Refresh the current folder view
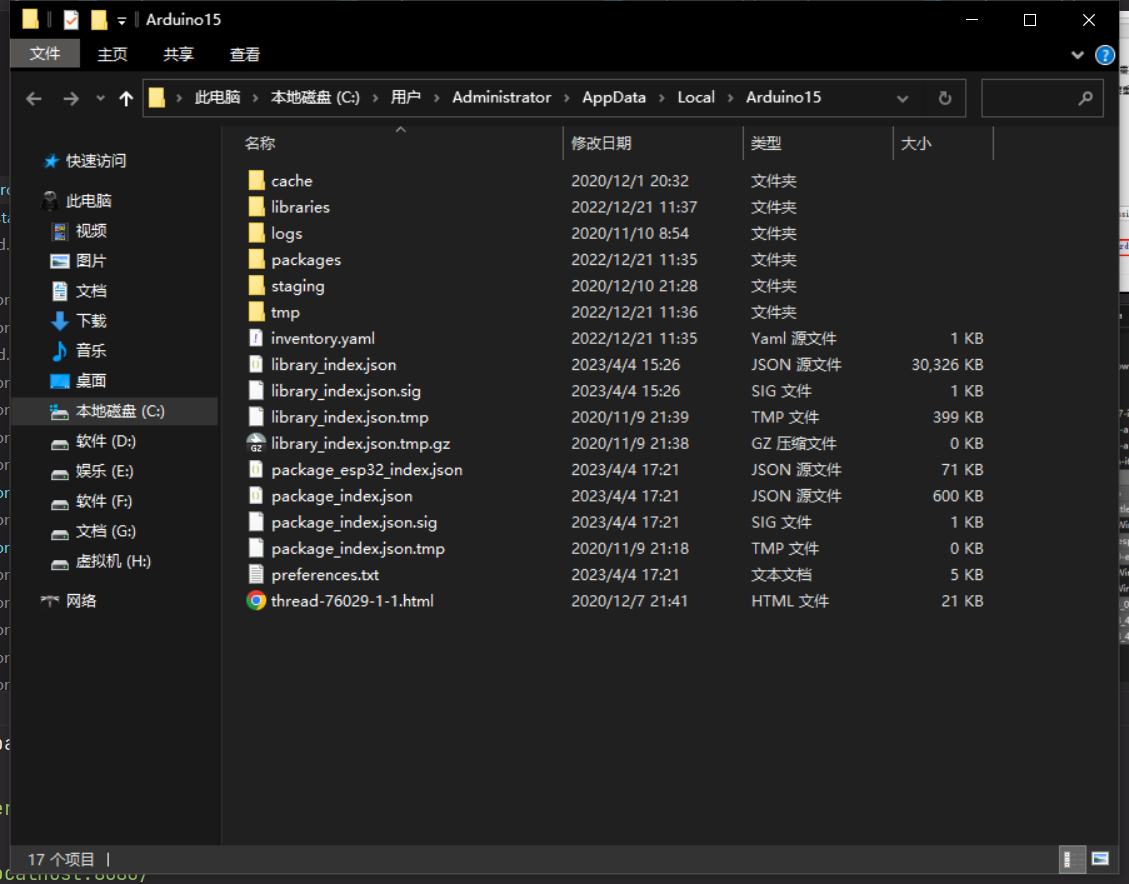1129x884 pixels. point(944,98)
